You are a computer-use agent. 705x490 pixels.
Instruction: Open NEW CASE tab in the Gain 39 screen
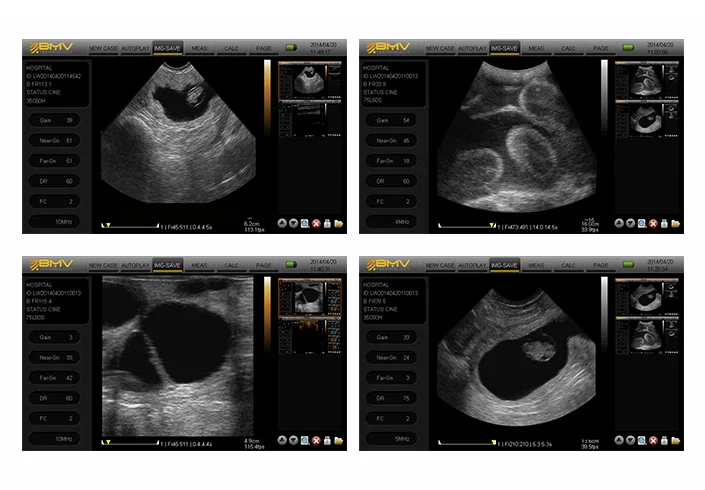(103, 48)
